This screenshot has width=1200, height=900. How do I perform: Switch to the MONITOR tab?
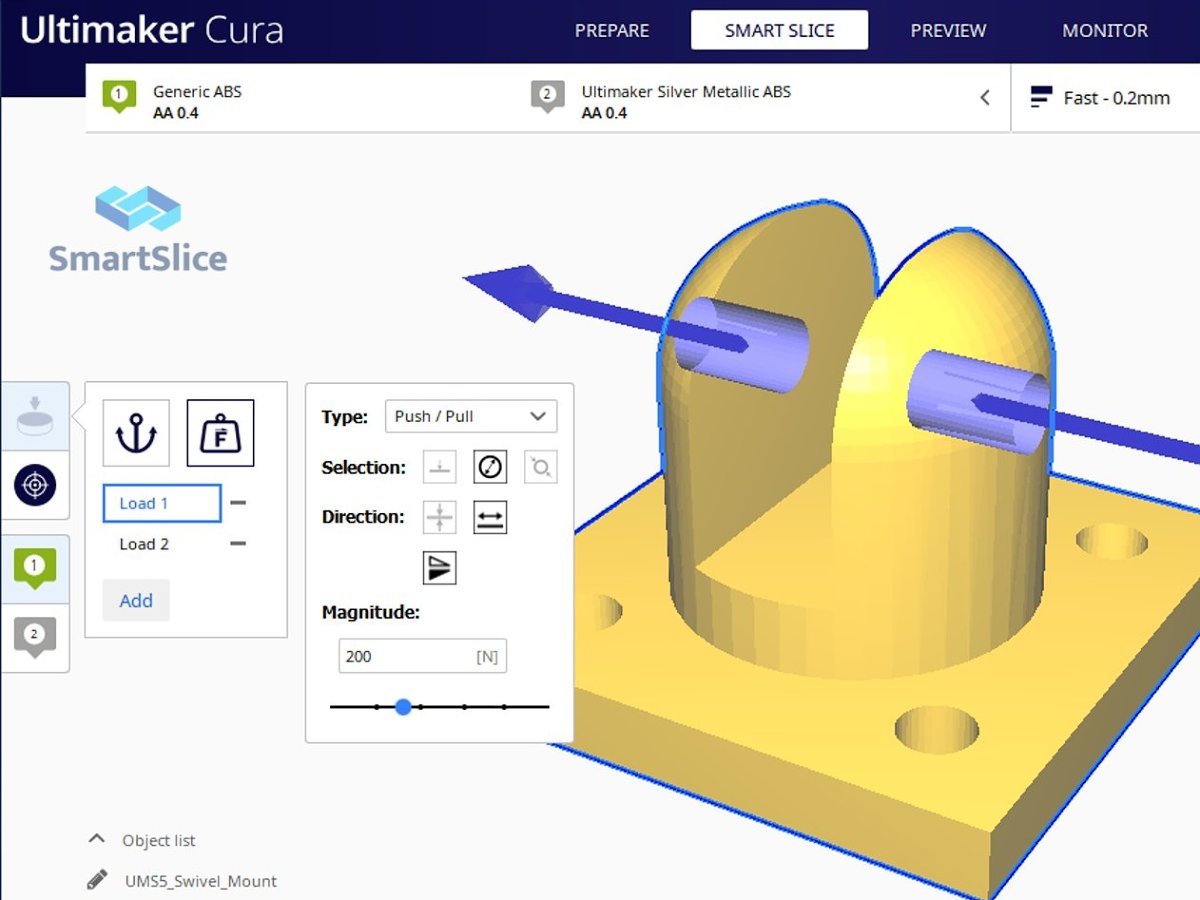click(1105, 30)
